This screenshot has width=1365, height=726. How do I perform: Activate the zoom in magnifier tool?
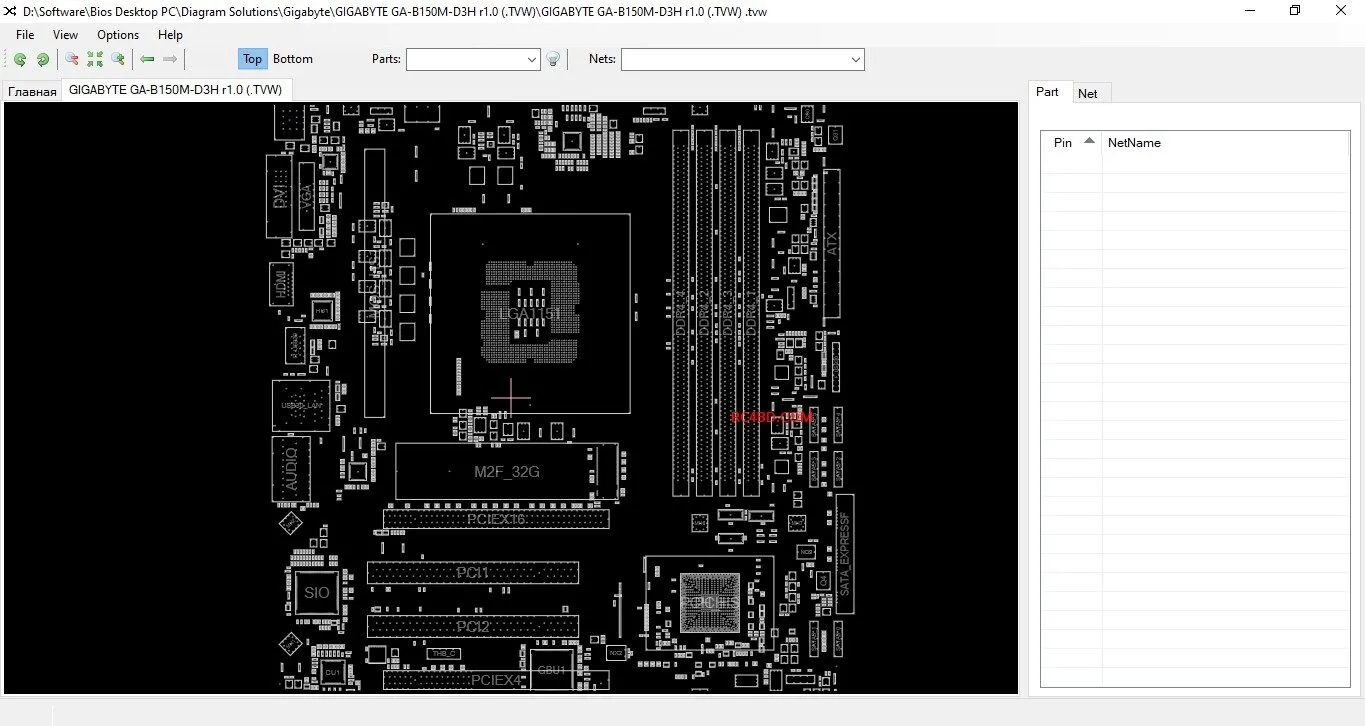118,59
